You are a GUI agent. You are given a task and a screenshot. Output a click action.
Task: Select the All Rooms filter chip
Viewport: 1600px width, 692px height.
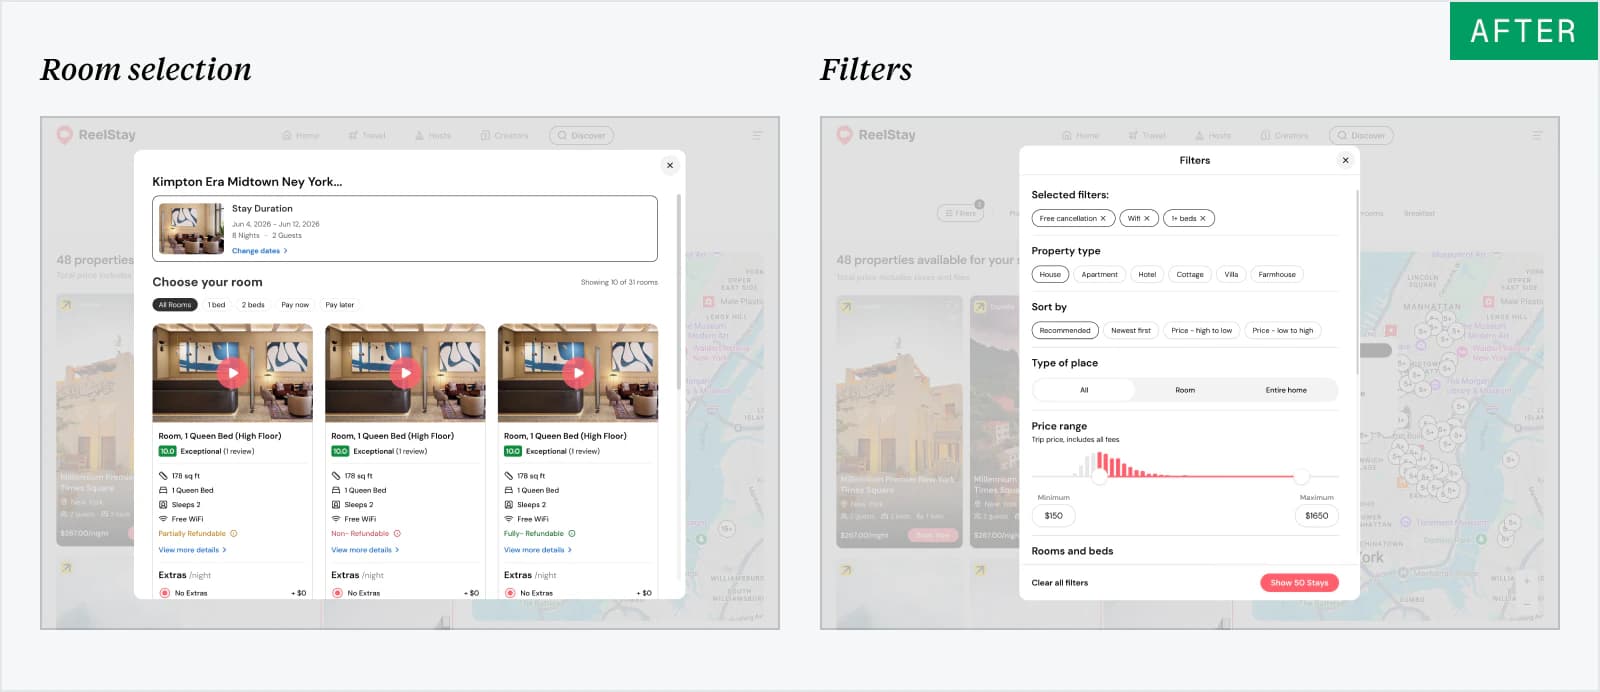175,305
